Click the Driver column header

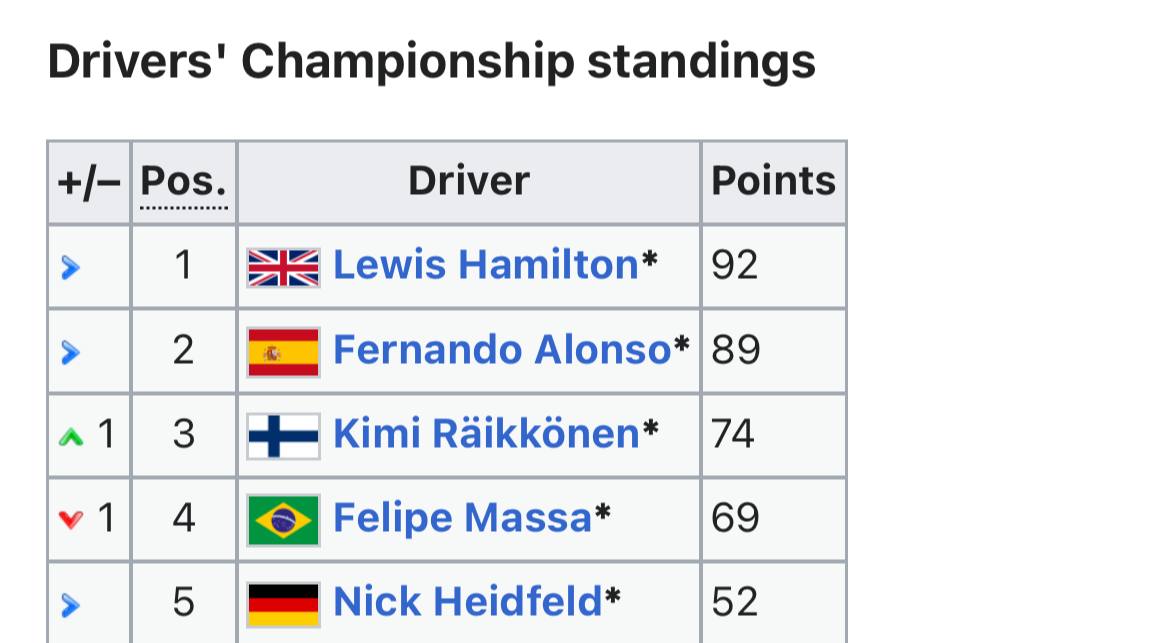[x=468, y=181]
